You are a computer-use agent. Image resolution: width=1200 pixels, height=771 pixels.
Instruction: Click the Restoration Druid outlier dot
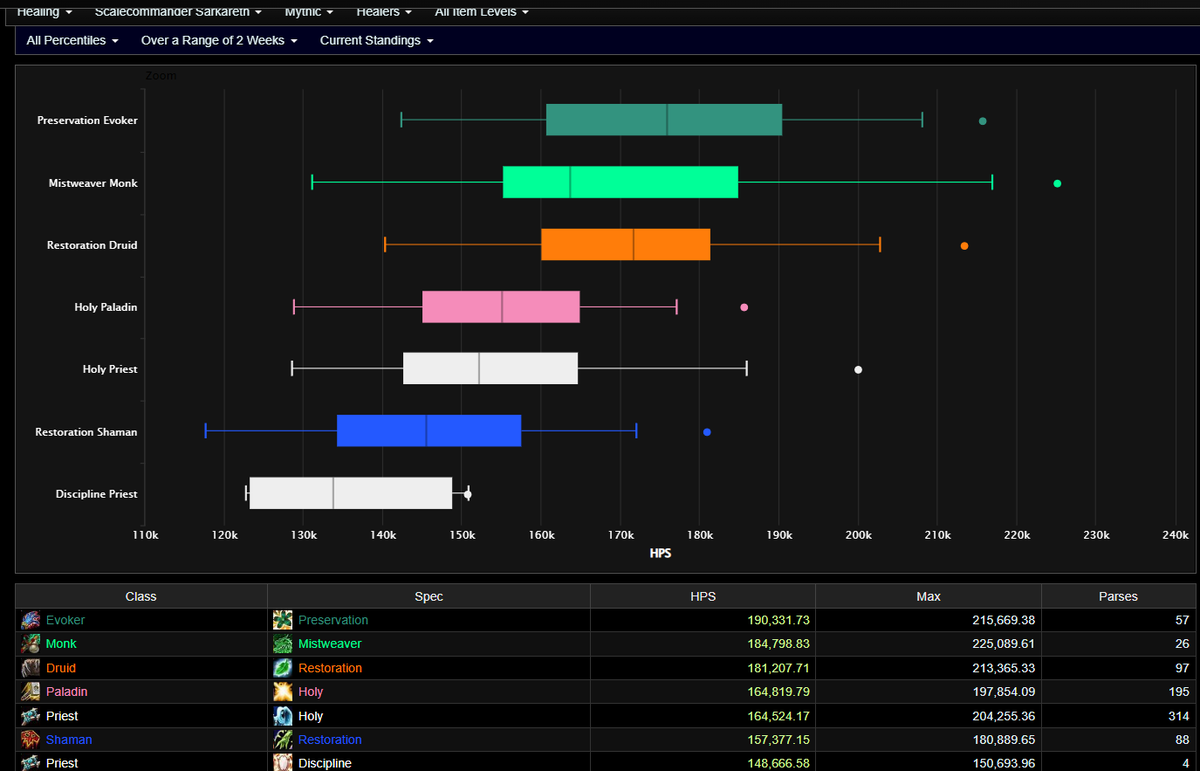(x=964, y=245)
